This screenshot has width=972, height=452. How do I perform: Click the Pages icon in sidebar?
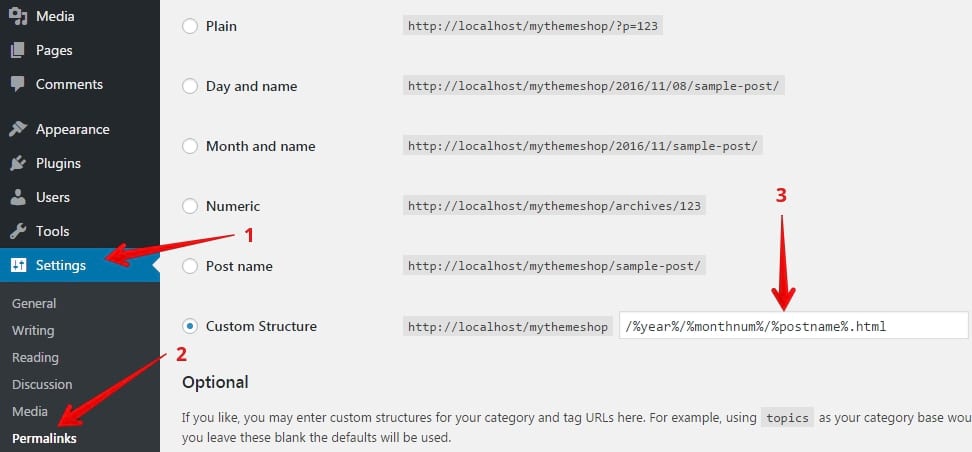(x=18, y=50)
